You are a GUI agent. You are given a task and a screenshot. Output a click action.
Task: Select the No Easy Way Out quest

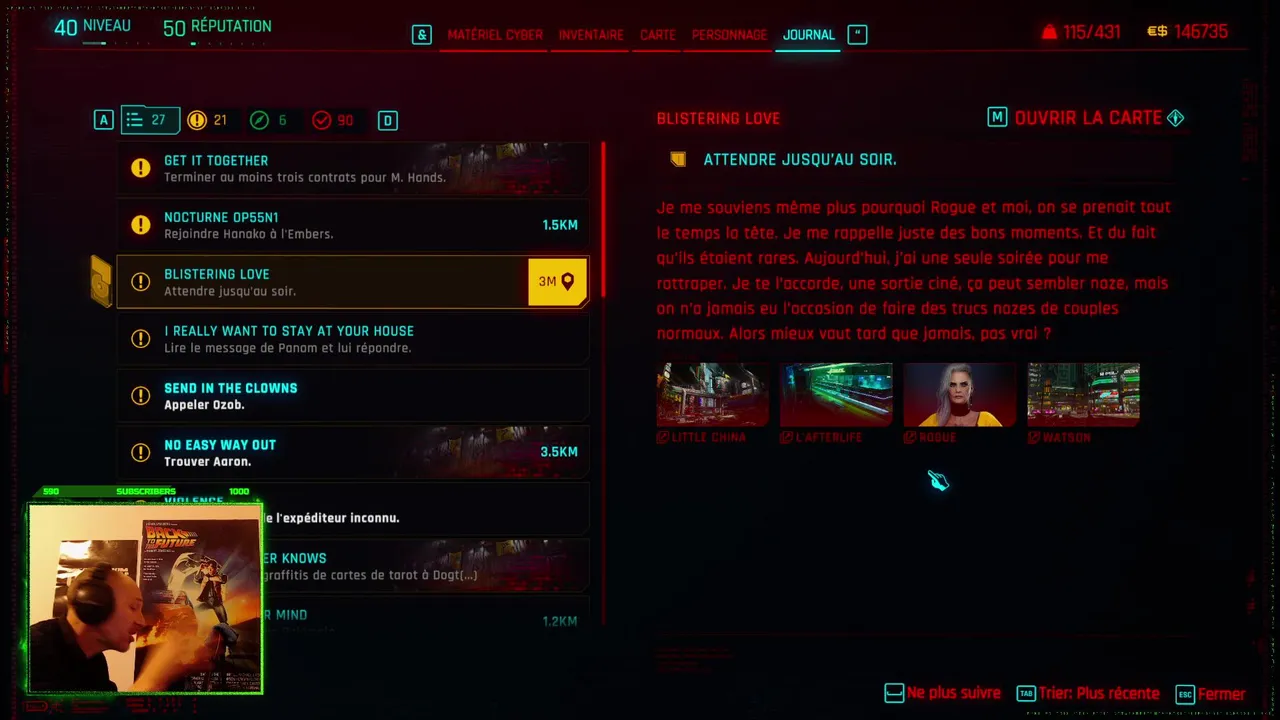[352, 452]
